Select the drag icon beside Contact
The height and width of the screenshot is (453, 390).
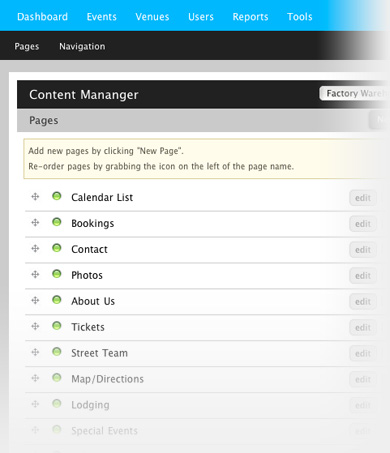35,249
